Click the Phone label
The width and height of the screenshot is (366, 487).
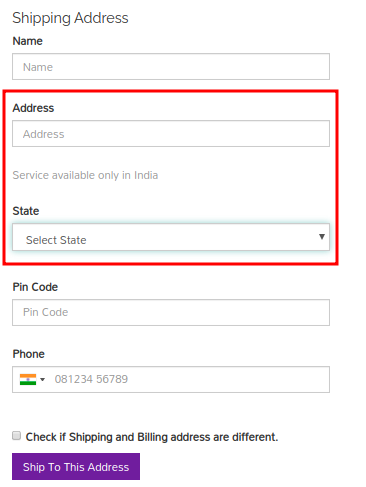point(29,354)
